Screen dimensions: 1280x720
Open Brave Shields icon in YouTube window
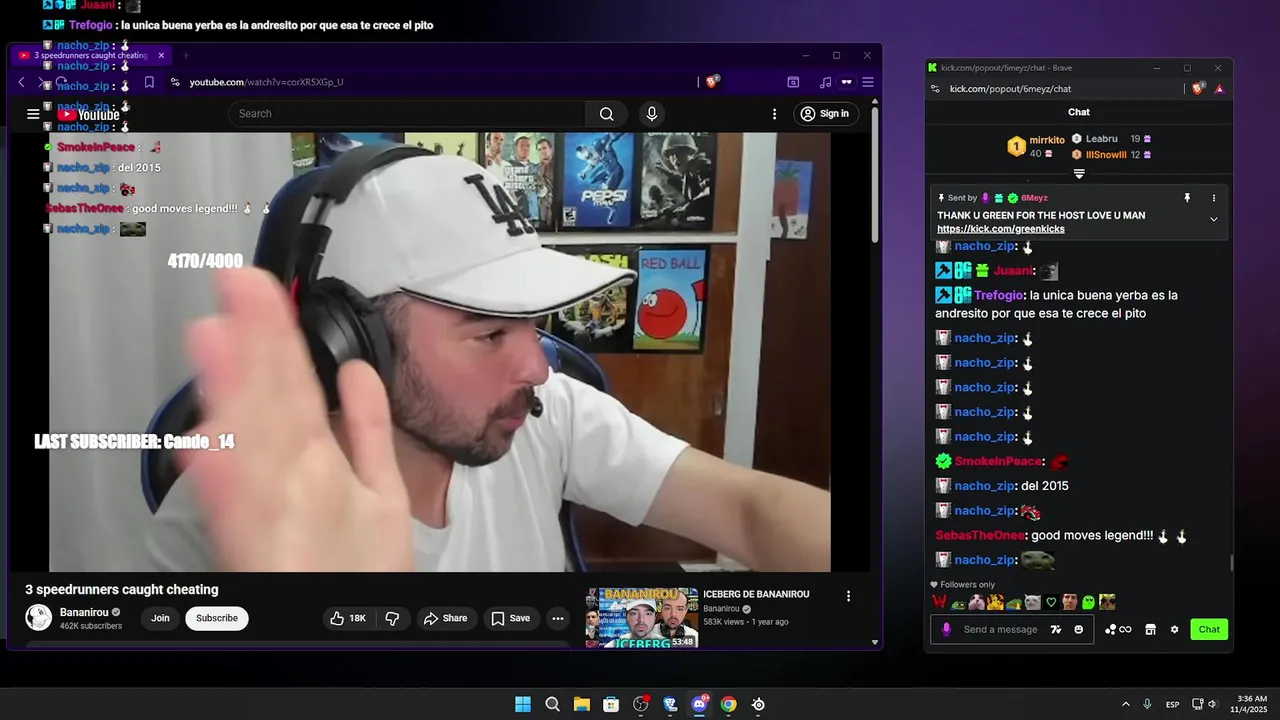[x=711, y=82]
